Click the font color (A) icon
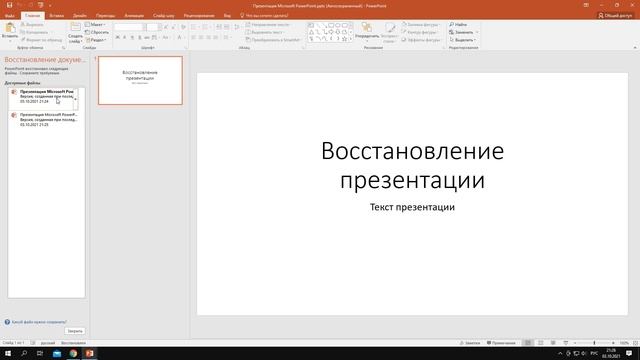 179,38
